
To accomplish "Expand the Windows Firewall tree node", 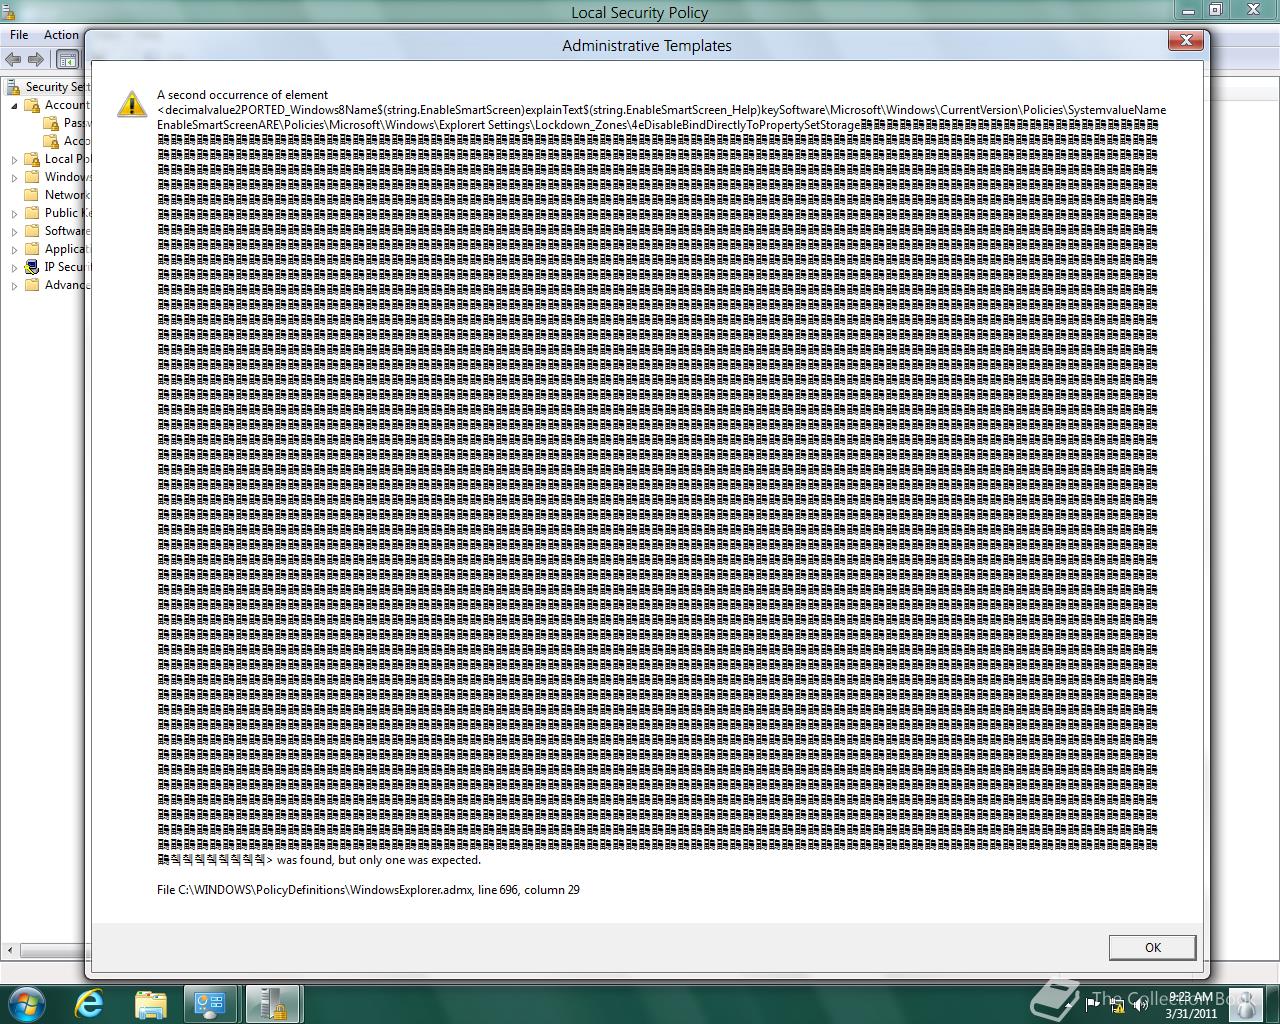I will click(x=14, y=177).
